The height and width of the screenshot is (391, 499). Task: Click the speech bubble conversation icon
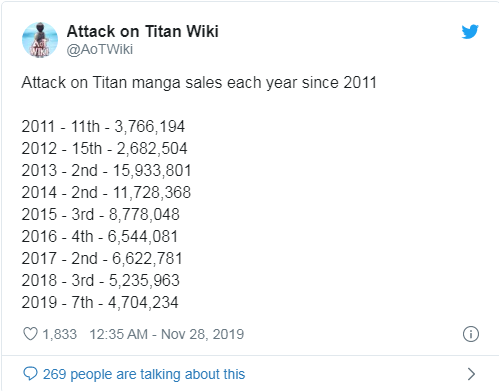tap(30, 374)
